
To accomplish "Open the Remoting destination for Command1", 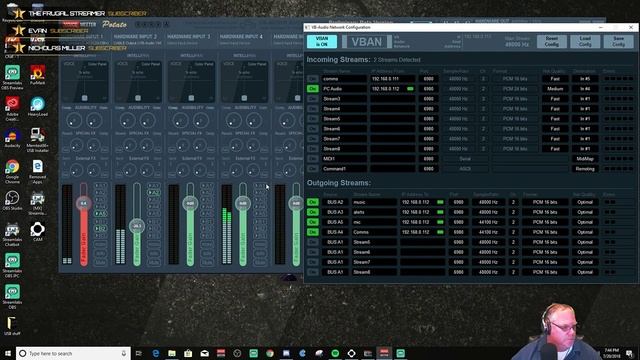I will [x=585, y=169].
